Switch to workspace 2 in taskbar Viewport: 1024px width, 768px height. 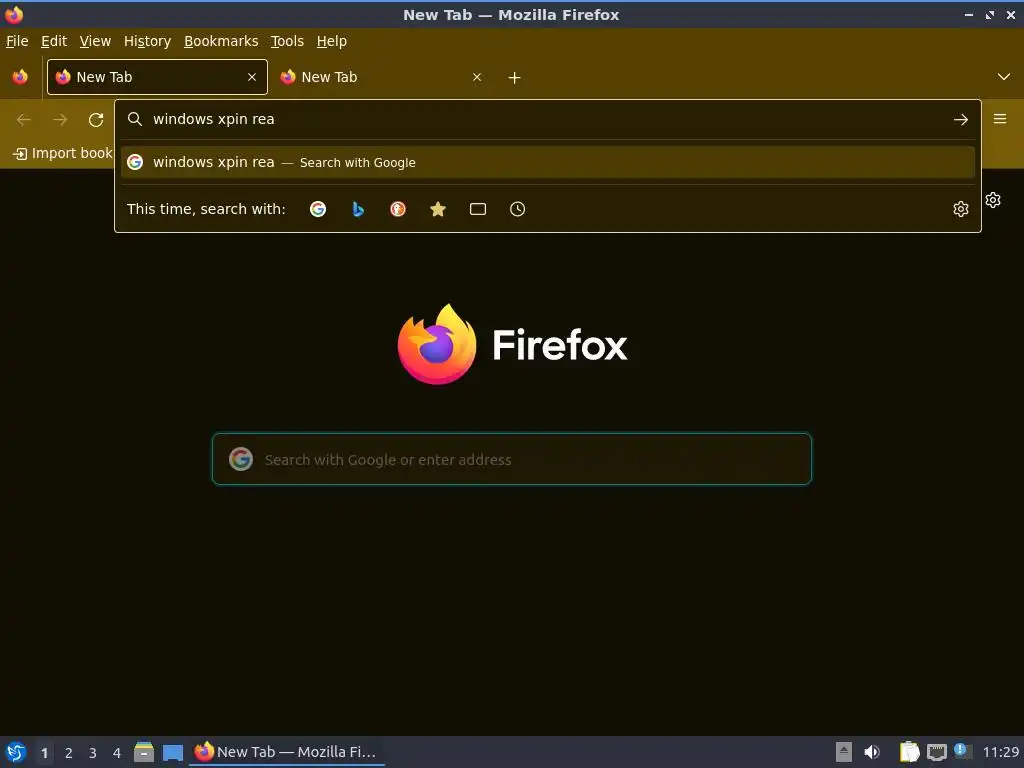[x=69, y=753]
